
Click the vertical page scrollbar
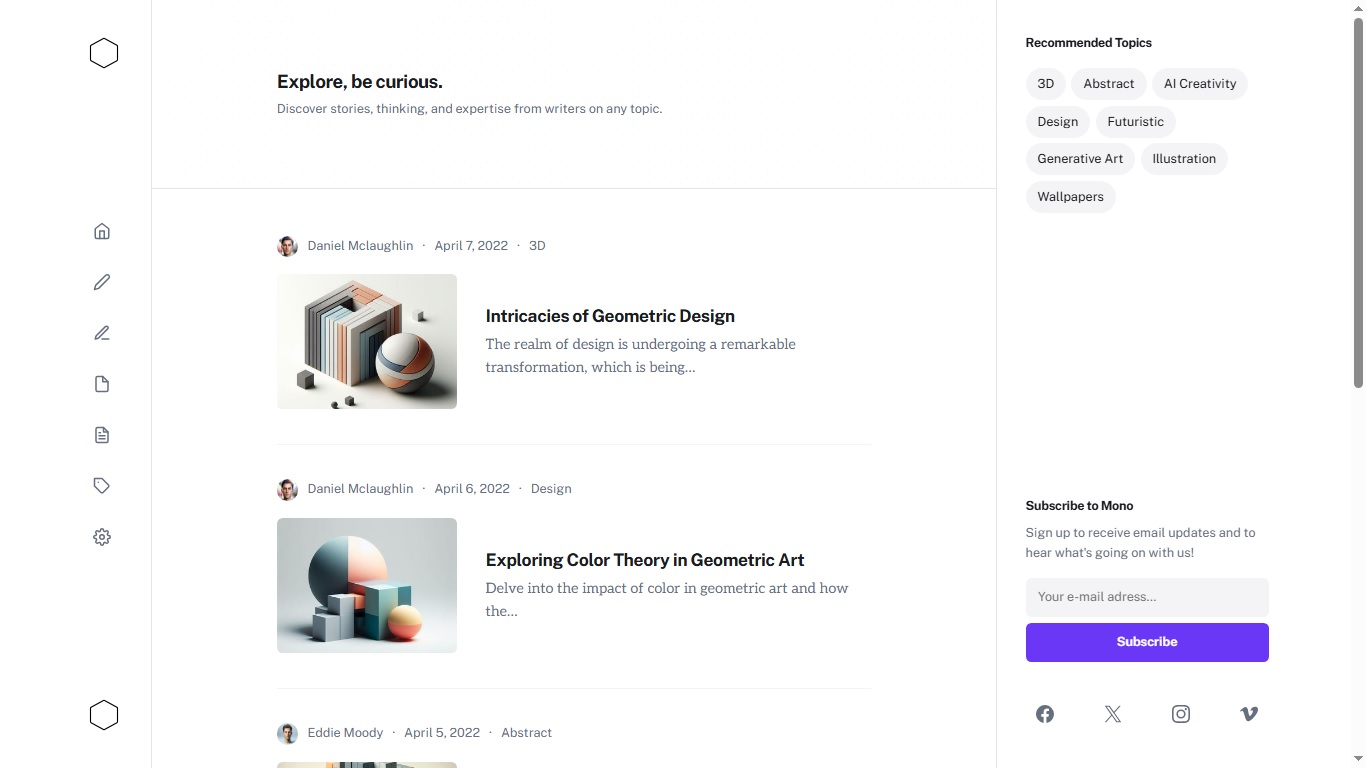[1358, 200]
